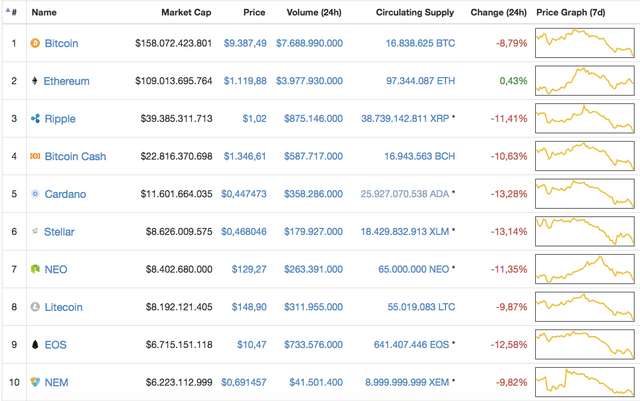Click Bitcoin price $9.387,49

(x=245, y=43)
